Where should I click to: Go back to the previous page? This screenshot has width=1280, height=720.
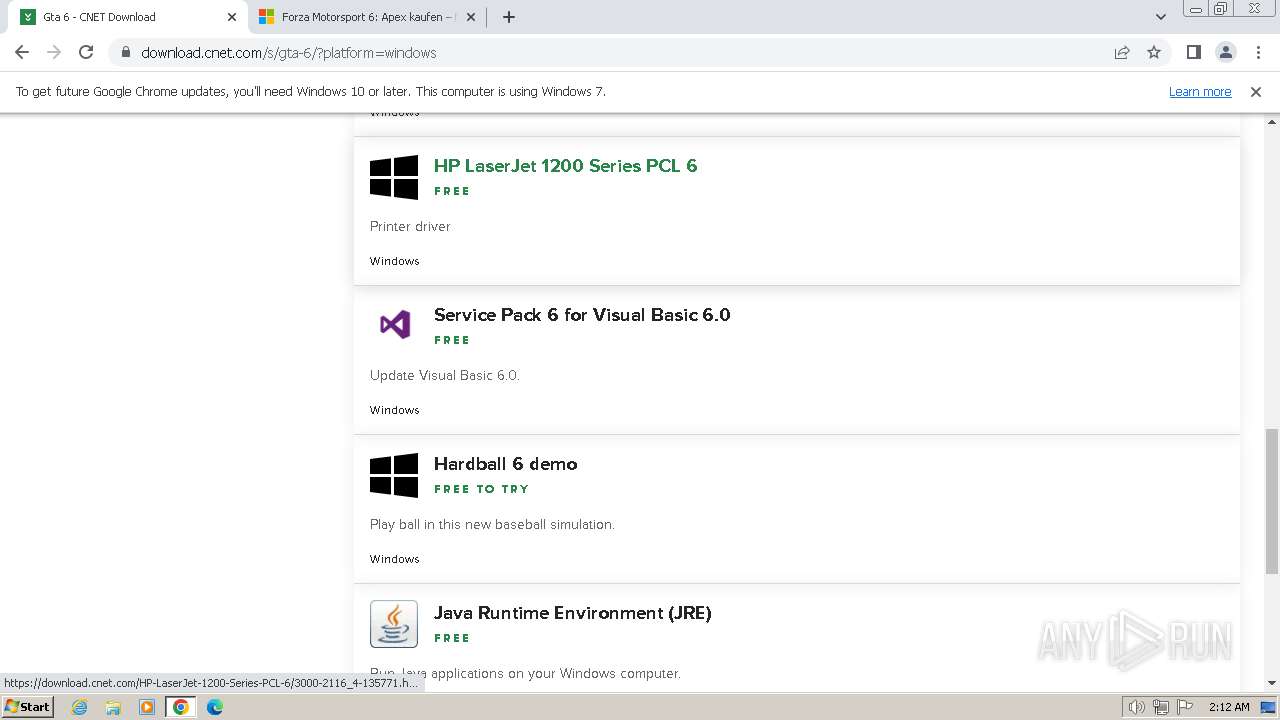click(x=22, y=53)
